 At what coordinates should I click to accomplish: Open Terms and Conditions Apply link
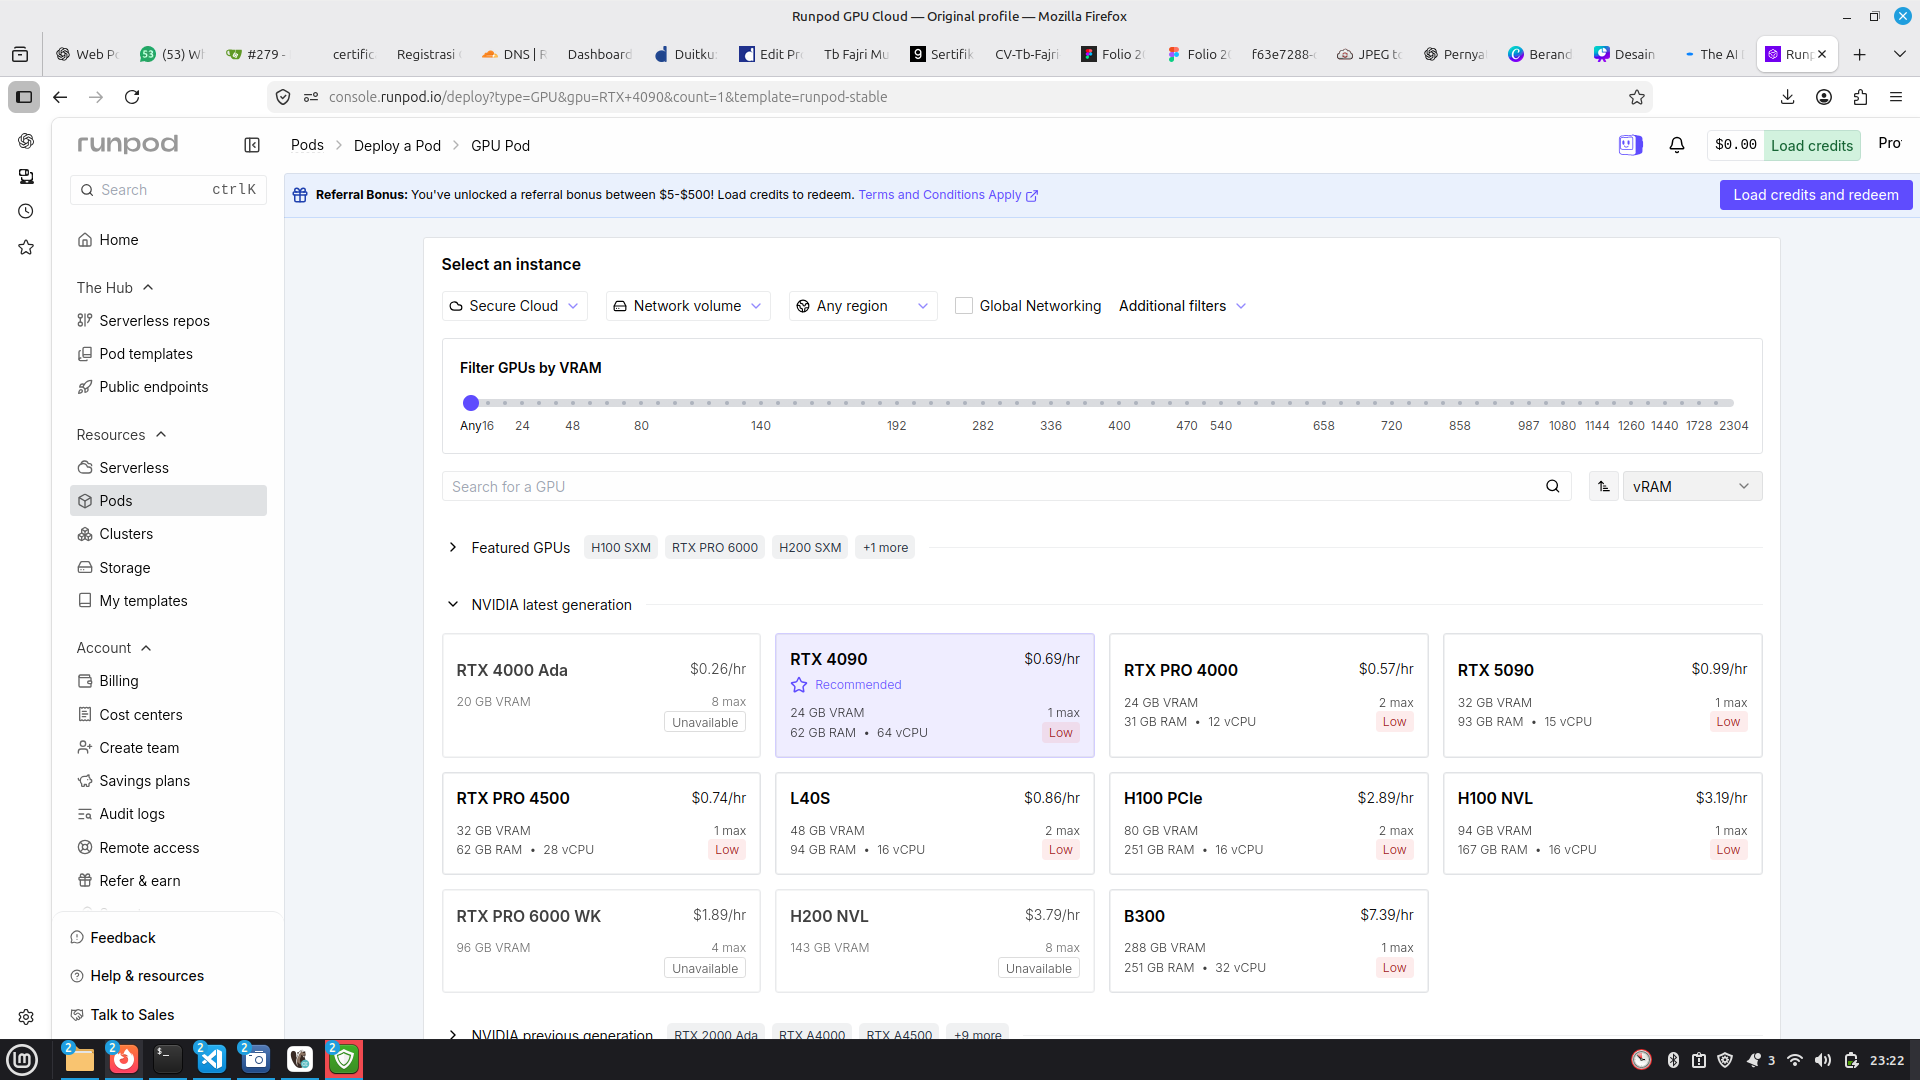point(948,195)
